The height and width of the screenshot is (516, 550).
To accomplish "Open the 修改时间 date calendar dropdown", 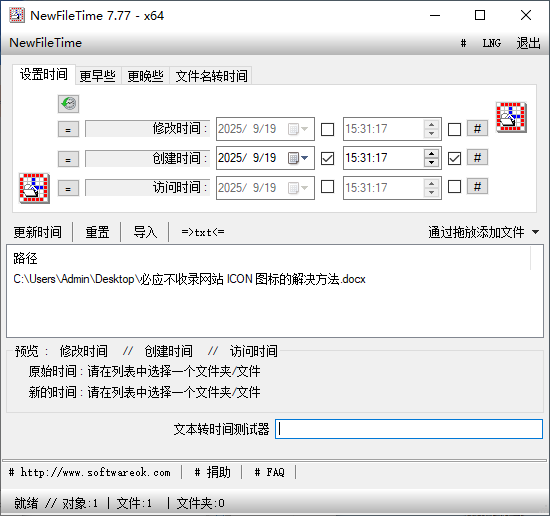I will click(x=298, y=129).
